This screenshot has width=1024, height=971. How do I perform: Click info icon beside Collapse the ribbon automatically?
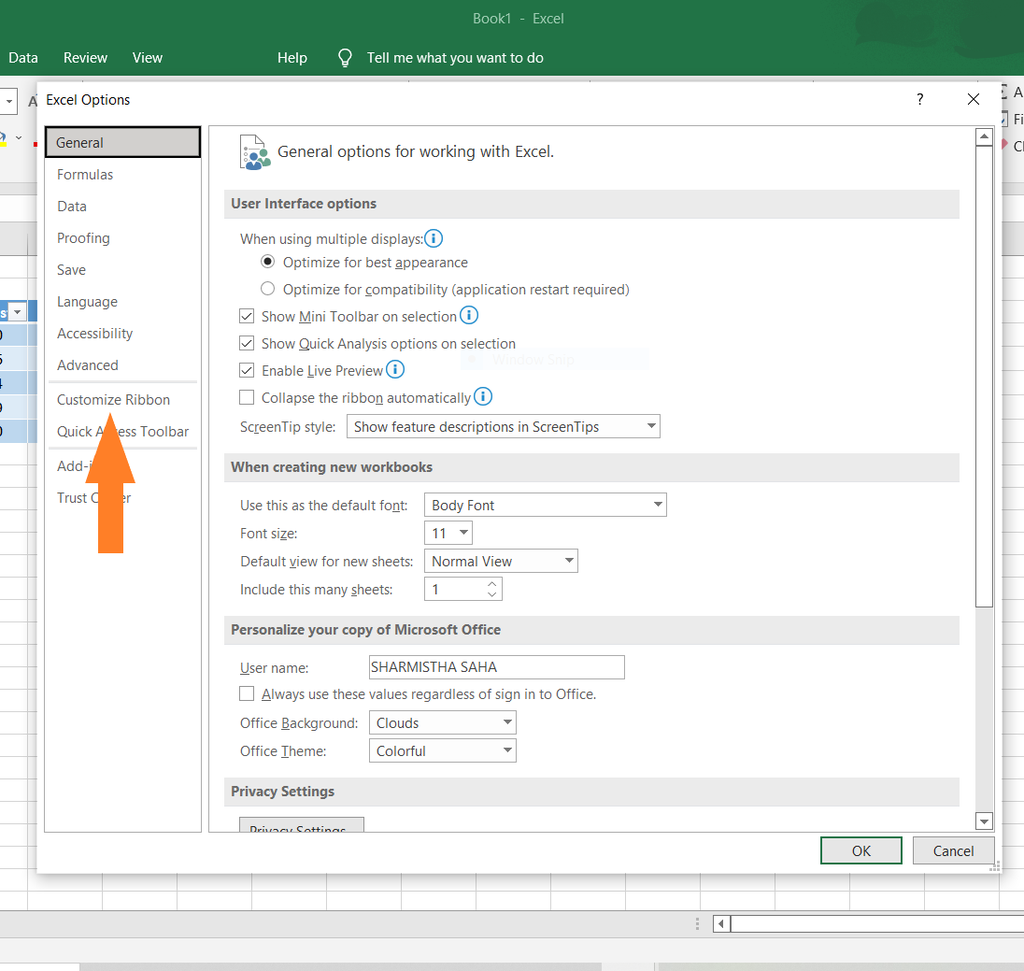483,397
